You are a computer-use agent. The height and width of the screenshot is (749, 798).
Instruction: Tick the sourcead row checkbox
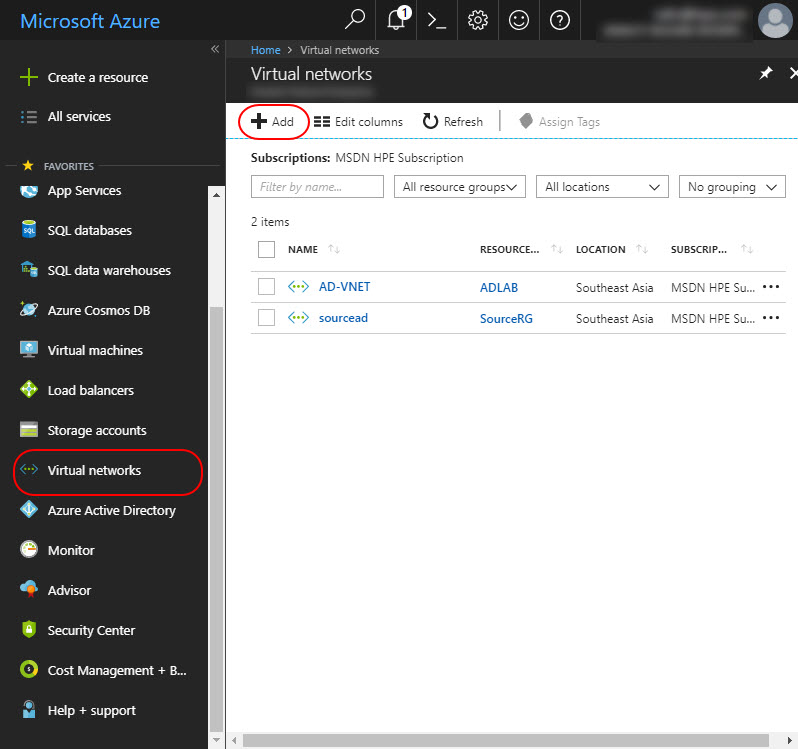point(266,318)
